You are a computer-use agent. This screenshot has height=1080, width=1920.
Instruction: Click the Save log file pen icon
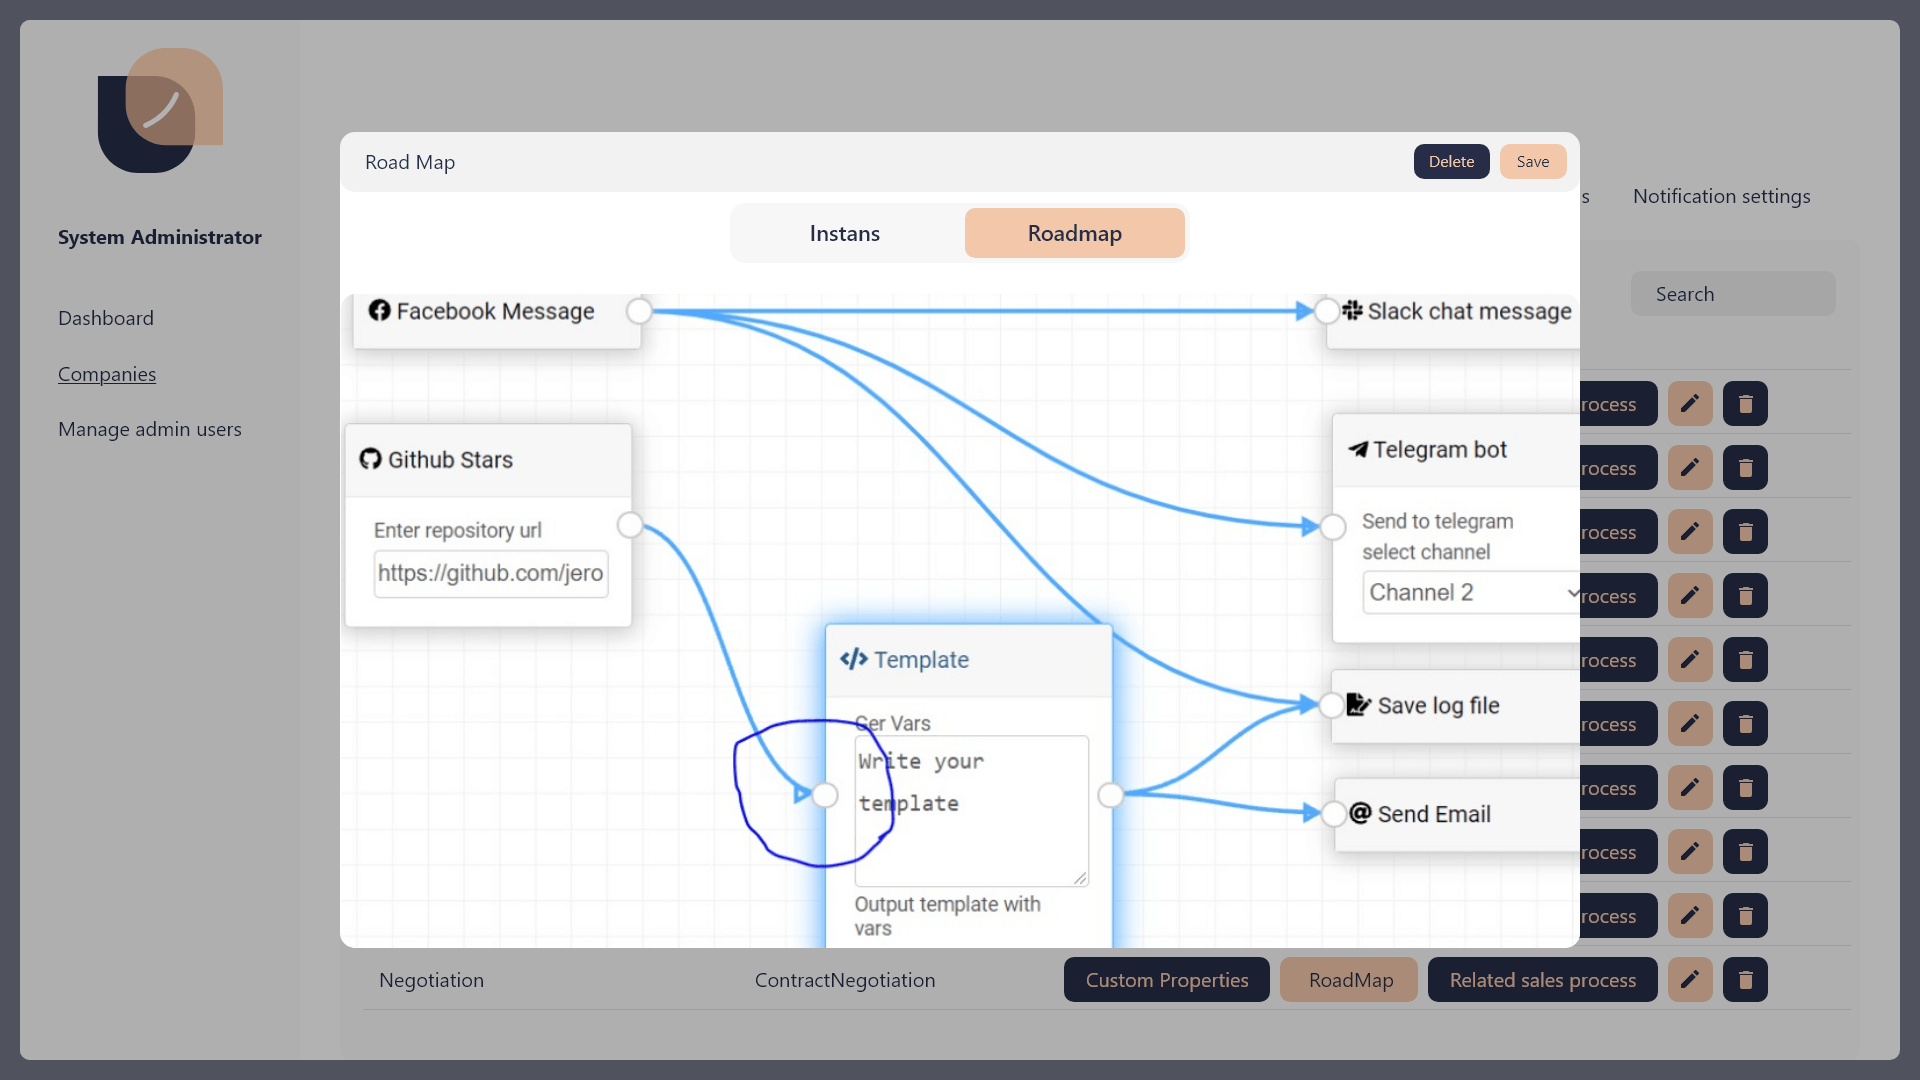(1358, 705)
